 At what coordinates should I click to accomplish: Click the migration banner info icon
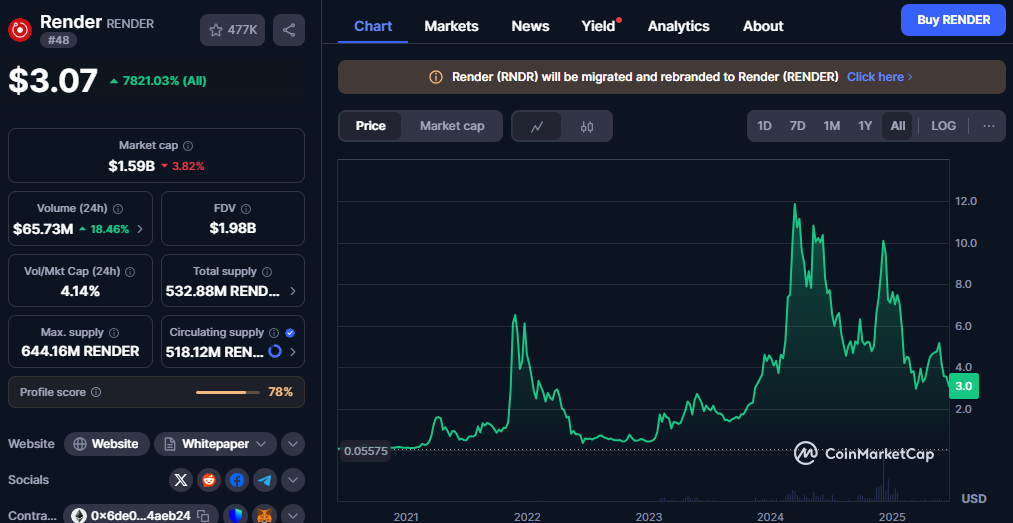coord(436,77)
